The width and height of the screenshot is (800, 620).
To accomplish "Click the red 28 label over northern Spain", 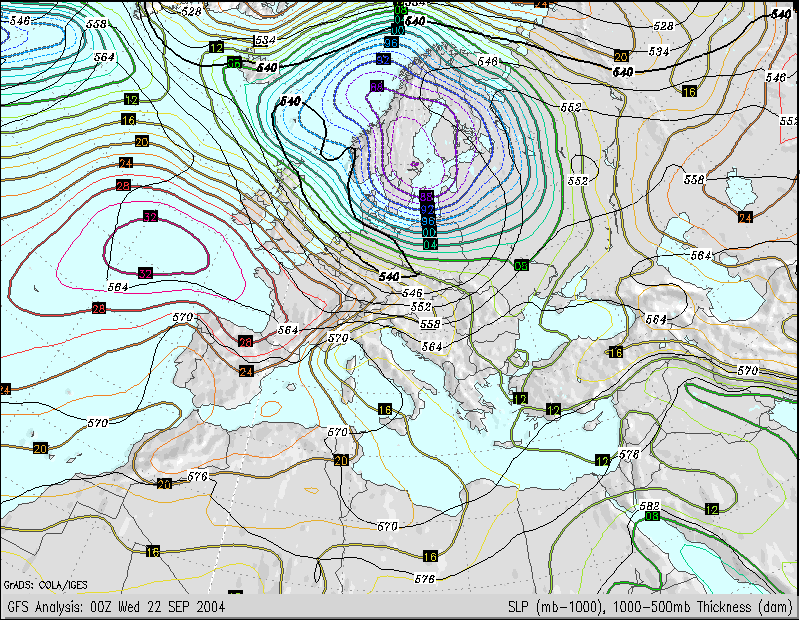I will tap(246, 342).
